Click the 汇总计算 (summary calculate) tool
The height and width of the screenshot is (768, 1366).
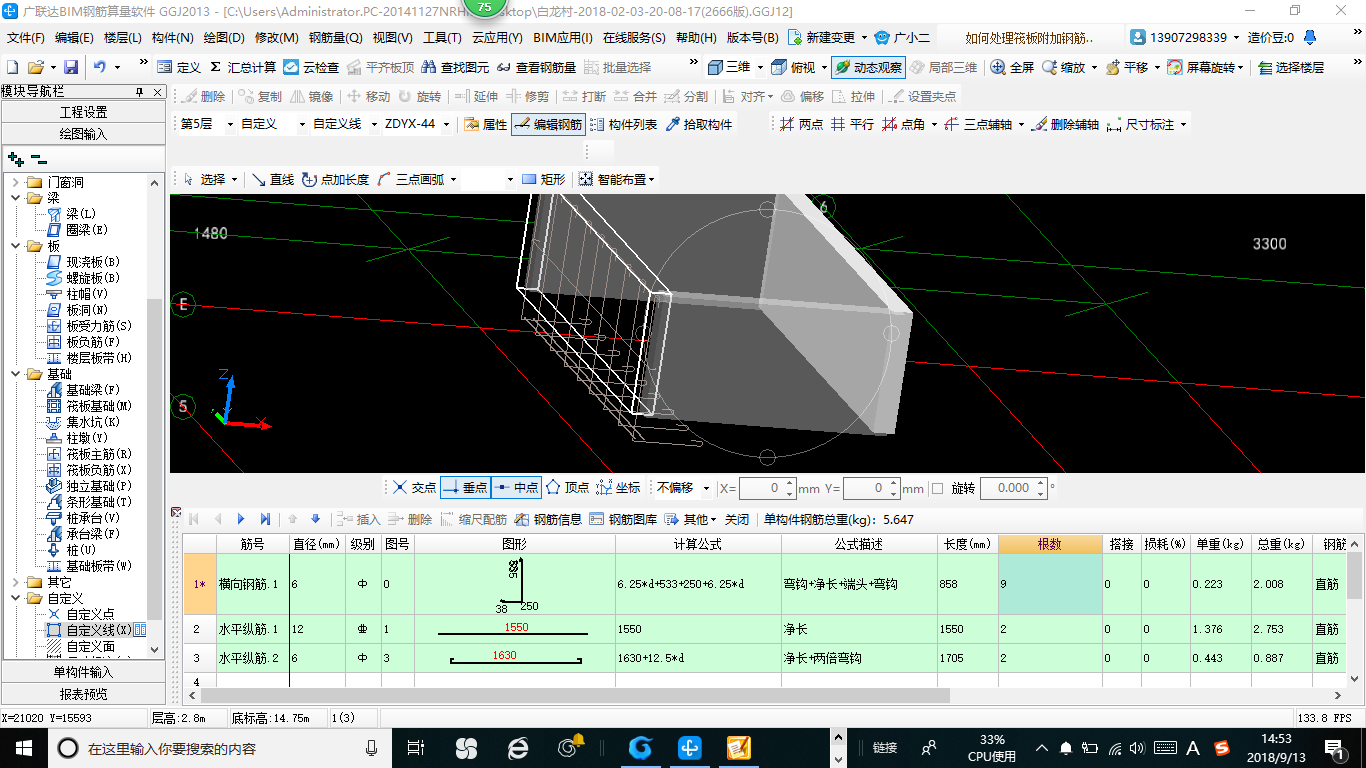244,67
